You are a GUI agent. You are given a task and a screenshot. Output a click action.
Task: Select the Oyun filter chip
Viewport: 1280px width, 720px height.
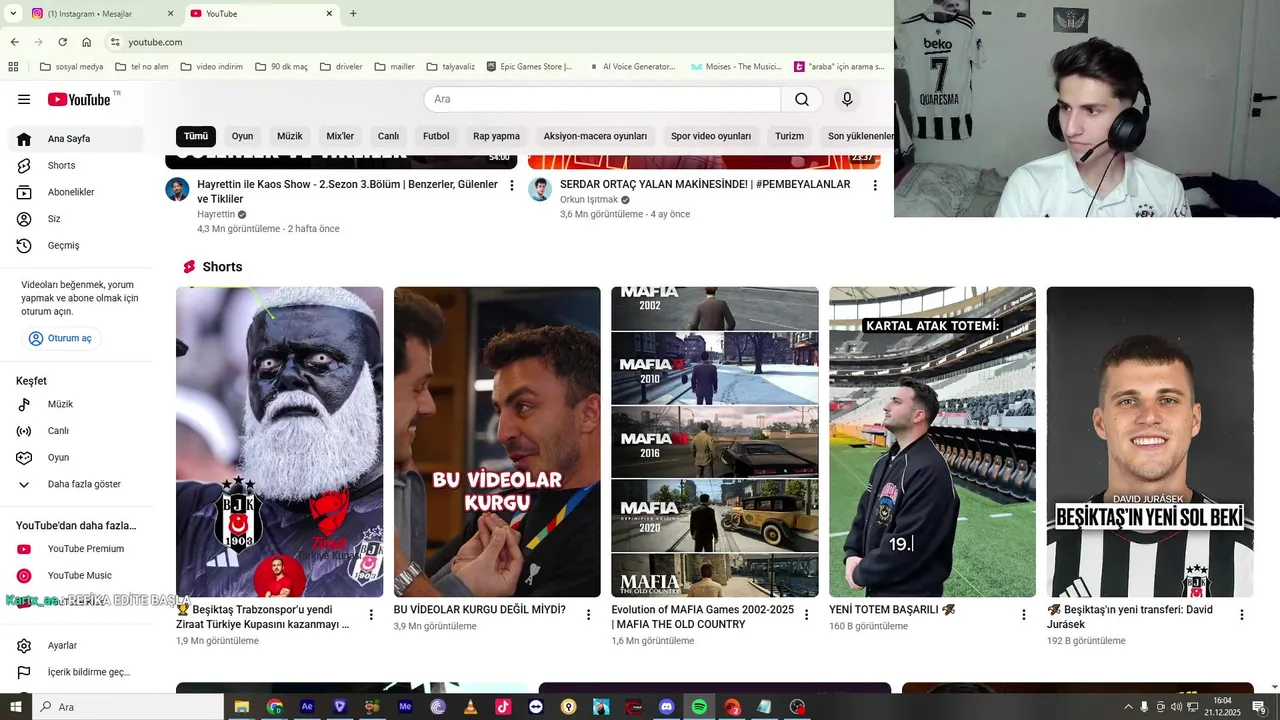242,136
